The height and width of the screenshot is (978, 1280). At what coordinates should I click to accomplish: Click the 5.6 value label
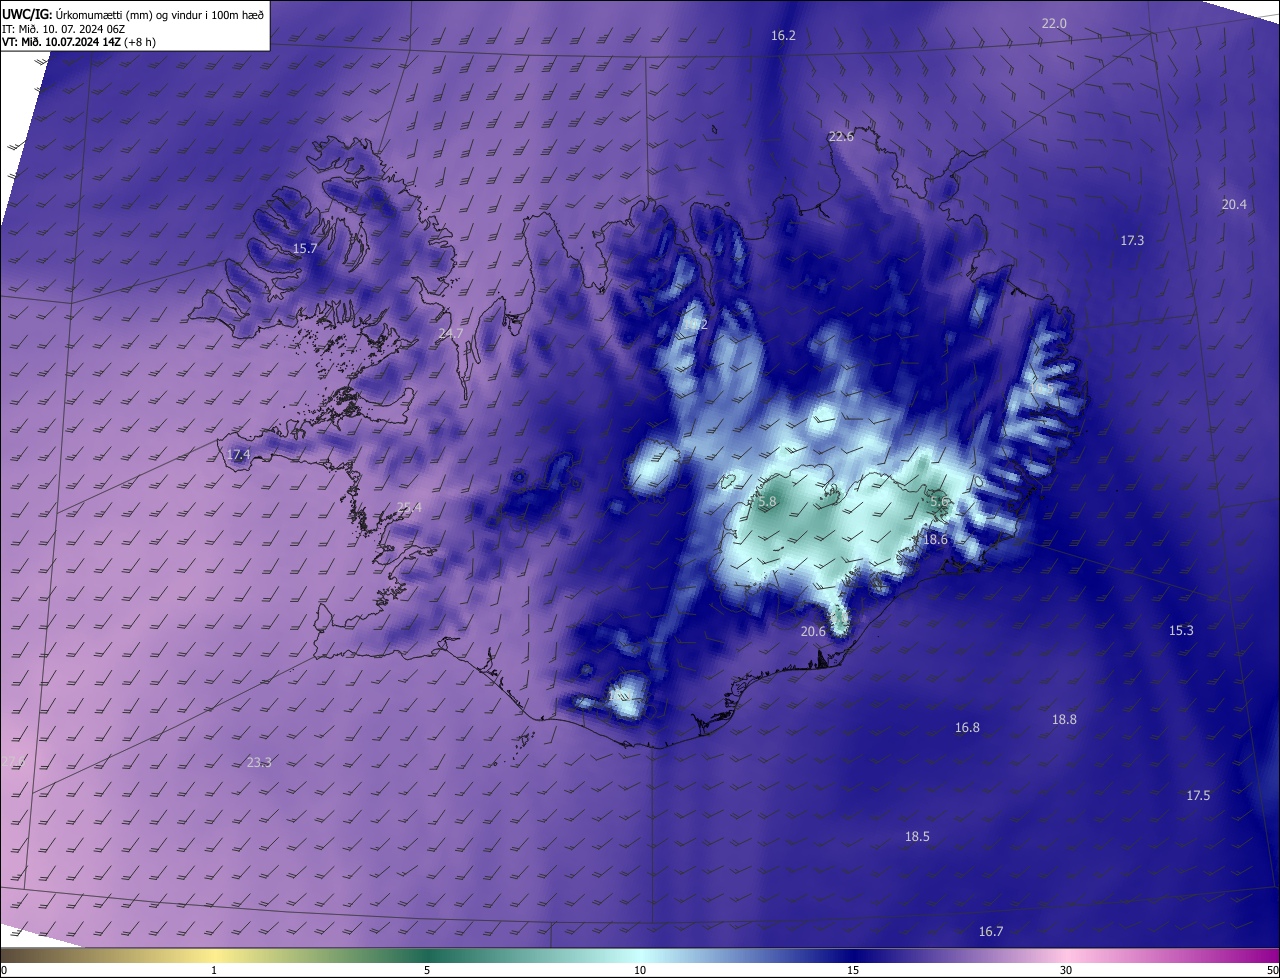coord(939,502)
